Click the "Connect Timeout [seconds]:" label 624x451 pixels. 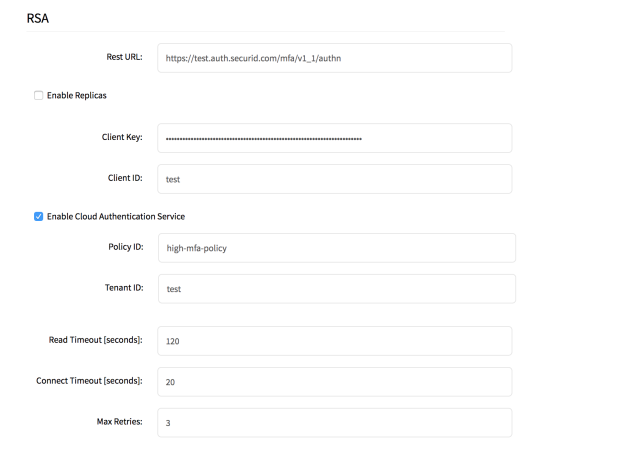click(x=90, y=381)
